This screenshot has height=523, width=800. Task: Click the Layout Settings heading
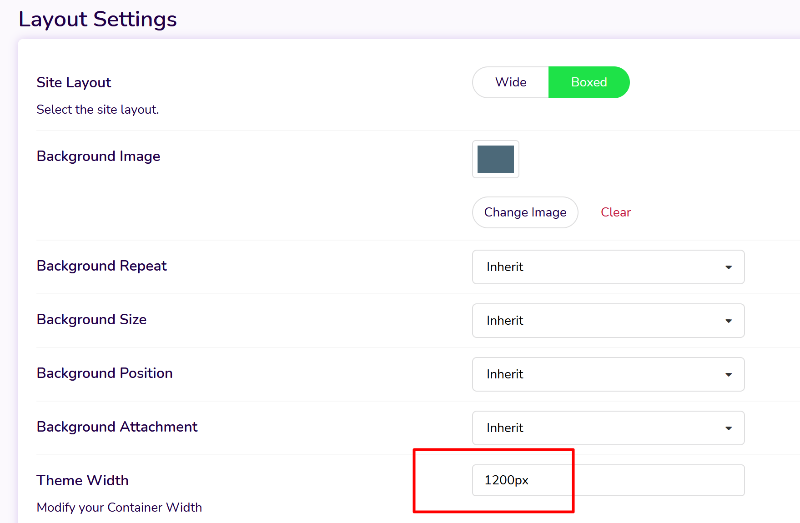click(97, 19)
